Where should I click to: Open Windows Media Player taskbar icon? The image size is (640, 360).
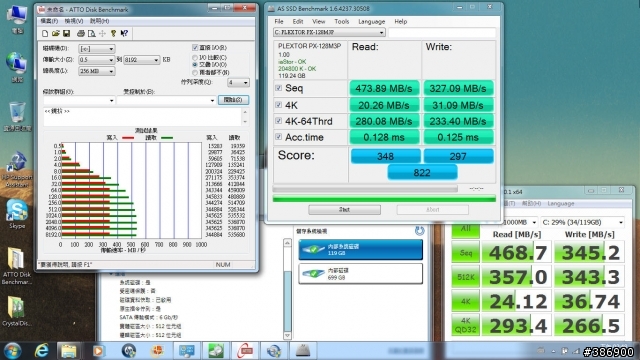click(x=98, y=351)
